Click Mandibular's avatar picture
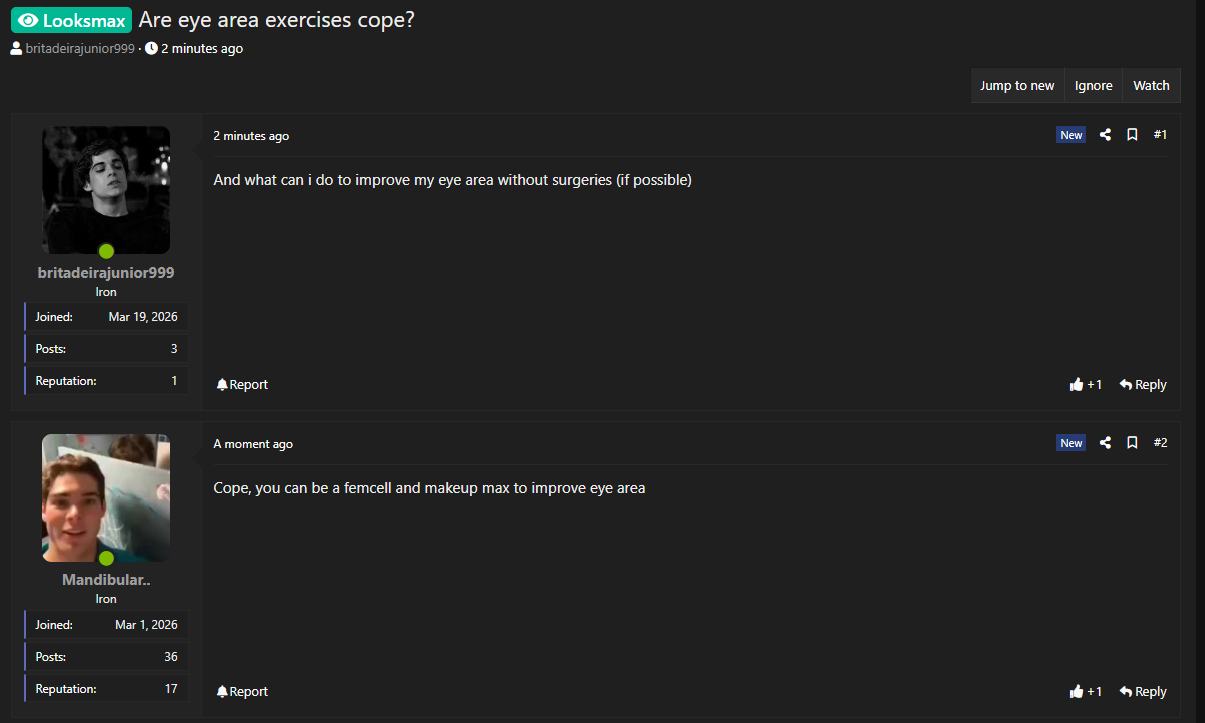1205x723 pixels. point(106,497)
